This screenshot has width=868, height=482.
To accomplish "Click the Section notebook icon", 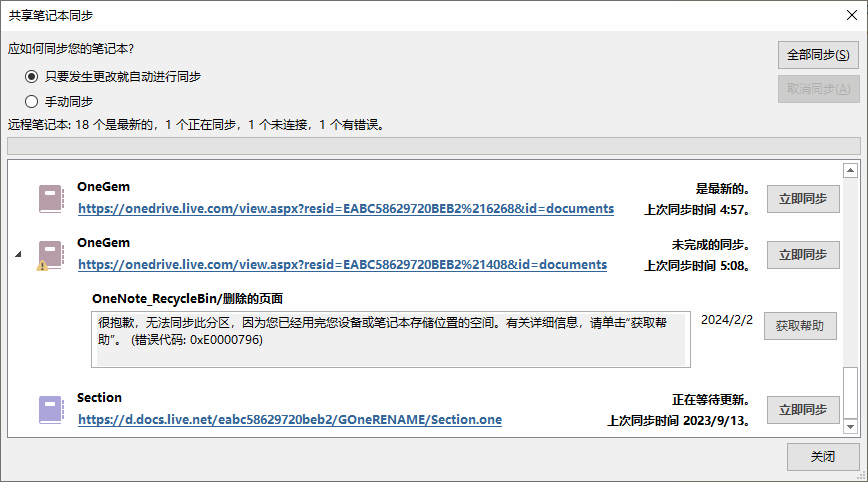I will [51, 410].
